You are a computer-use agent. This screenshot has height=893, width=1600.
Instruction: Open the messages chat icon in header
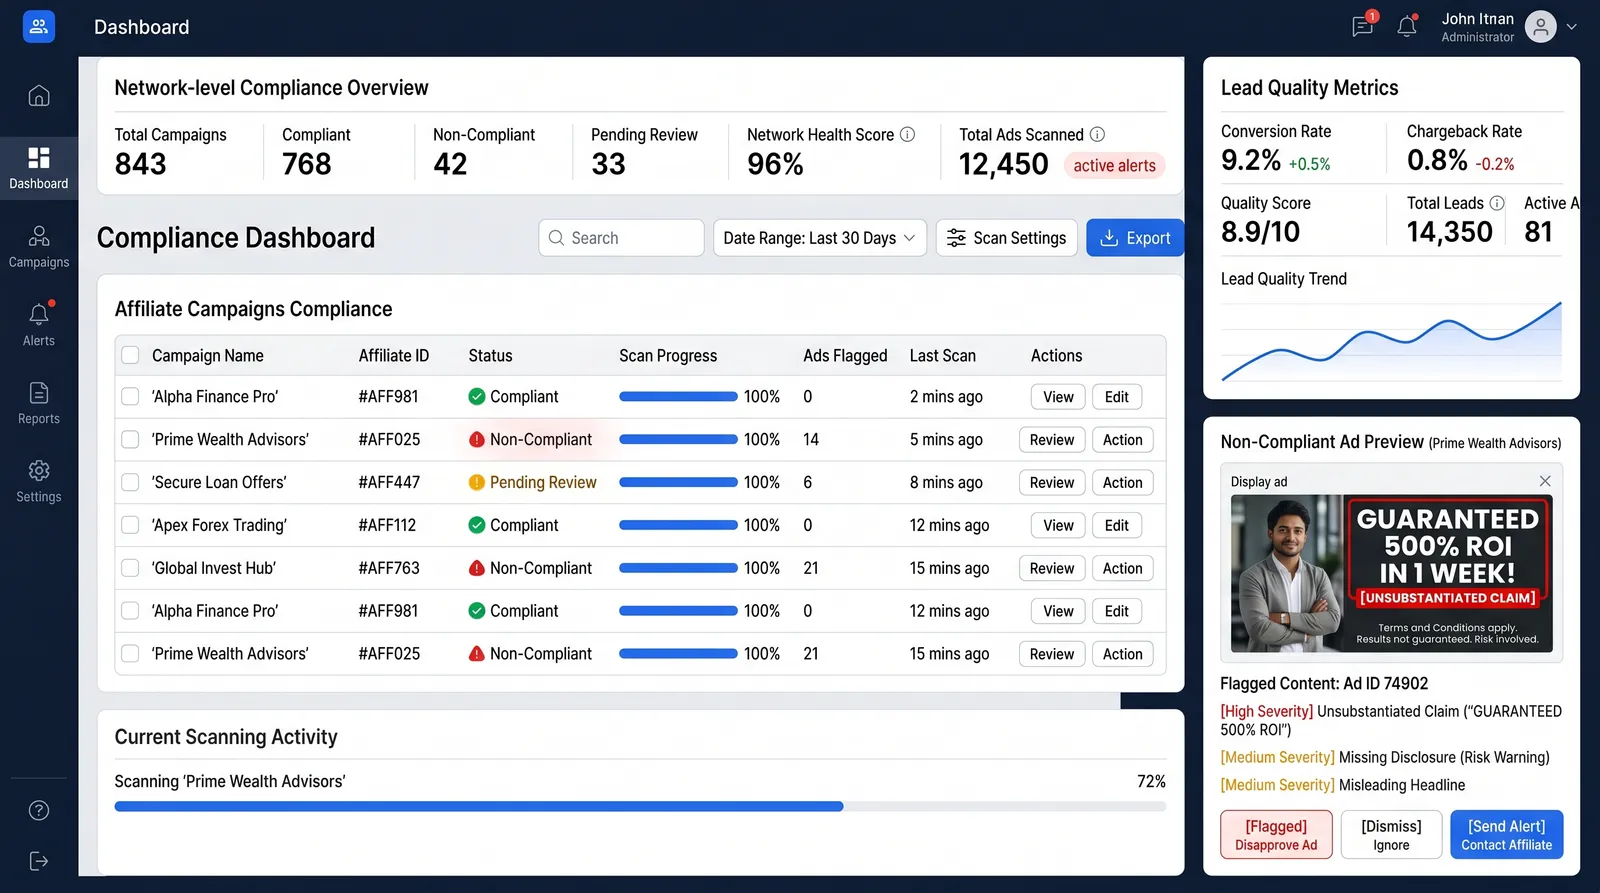(x=1362, y=26)
